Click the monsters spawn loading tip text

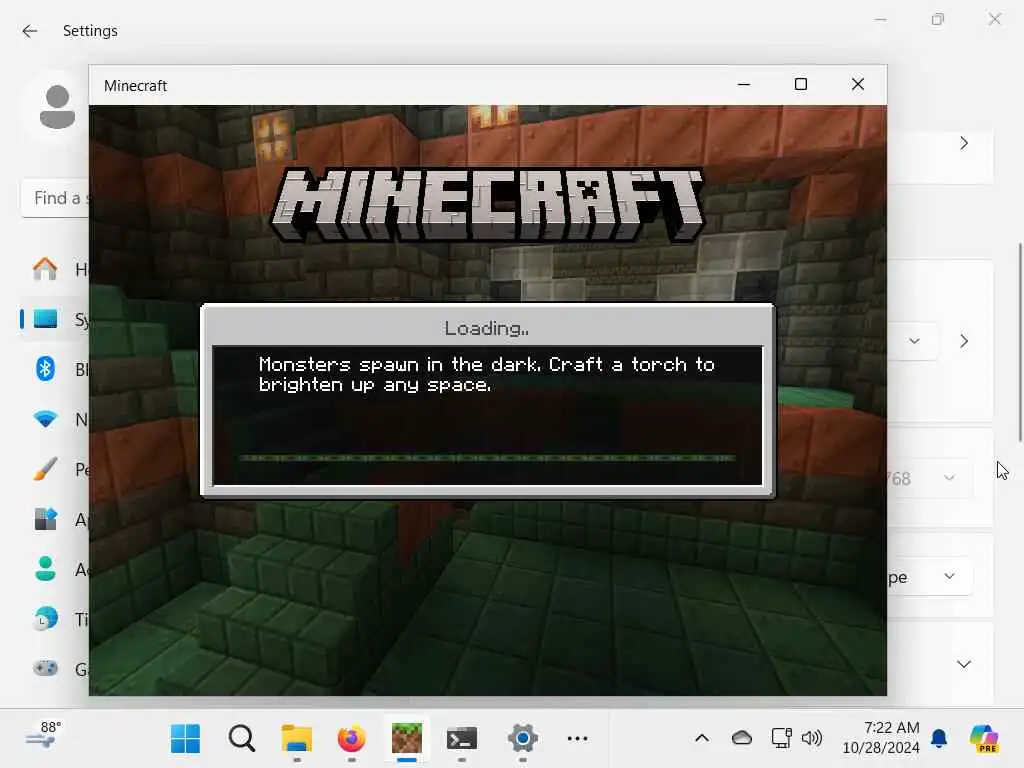click(487, 374)
